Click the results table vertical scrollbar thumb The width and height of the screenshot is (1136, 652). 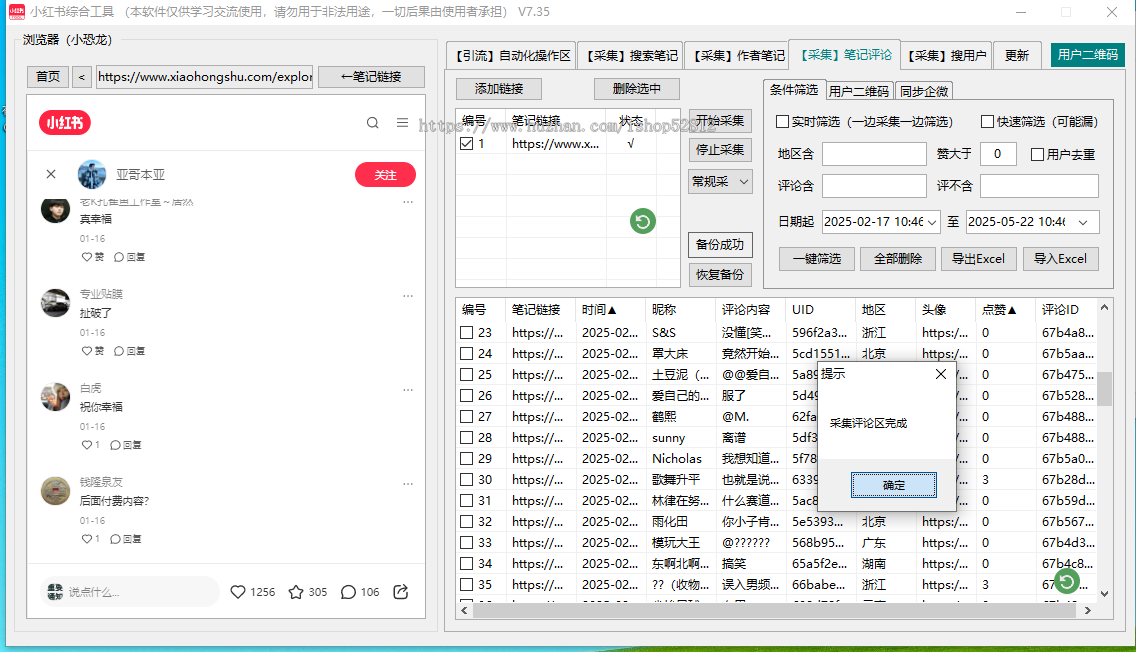(x=1104, y=389)
